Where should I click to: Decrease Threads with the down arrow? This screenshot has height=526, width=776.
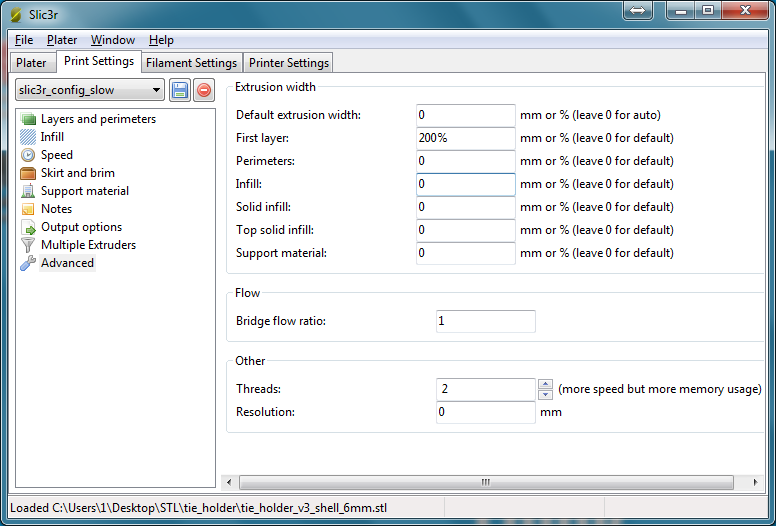pyautogui.click(x=545, y=395)
